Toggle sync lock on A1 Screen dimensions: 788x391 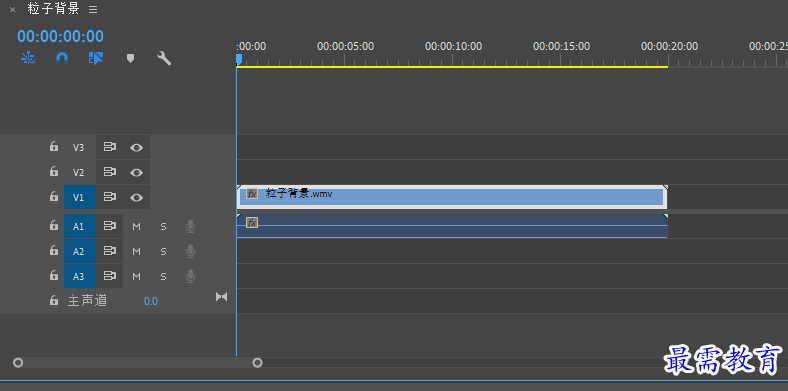(110, 226)
